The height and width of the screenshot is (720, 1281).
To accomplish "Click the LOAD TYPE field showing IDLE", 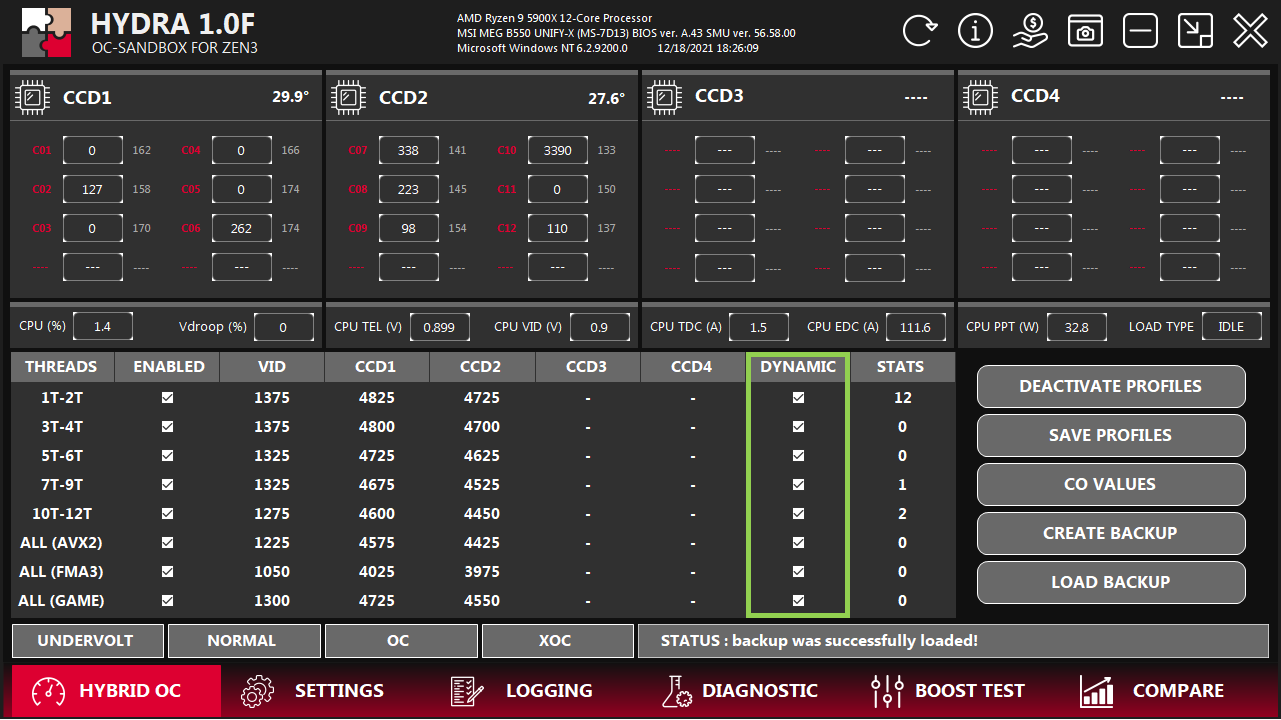I will tap(1232, 327).
